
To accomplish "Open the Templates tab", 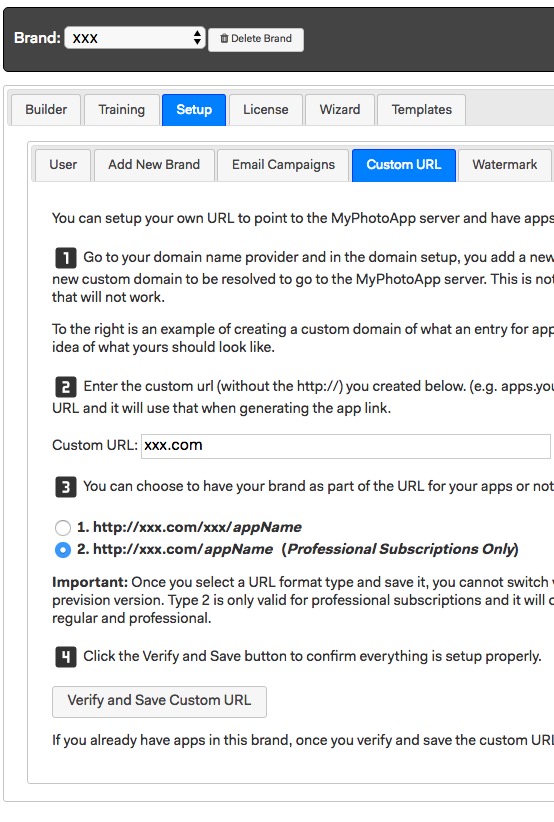I will tap(421, 110).
